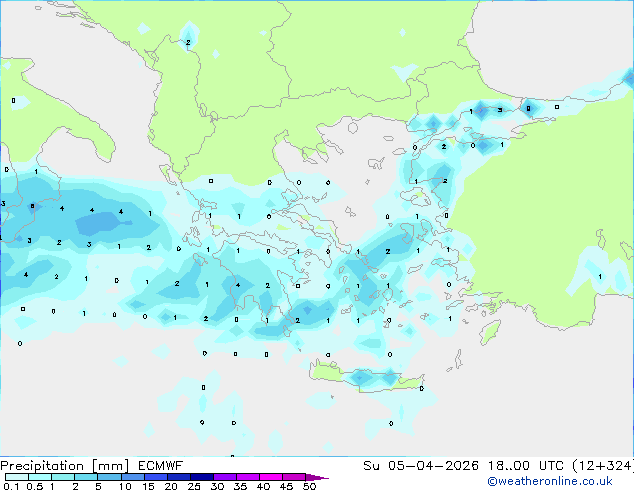Click the "10" legend scale value
The image size is (634, 490).
(125, 486)
